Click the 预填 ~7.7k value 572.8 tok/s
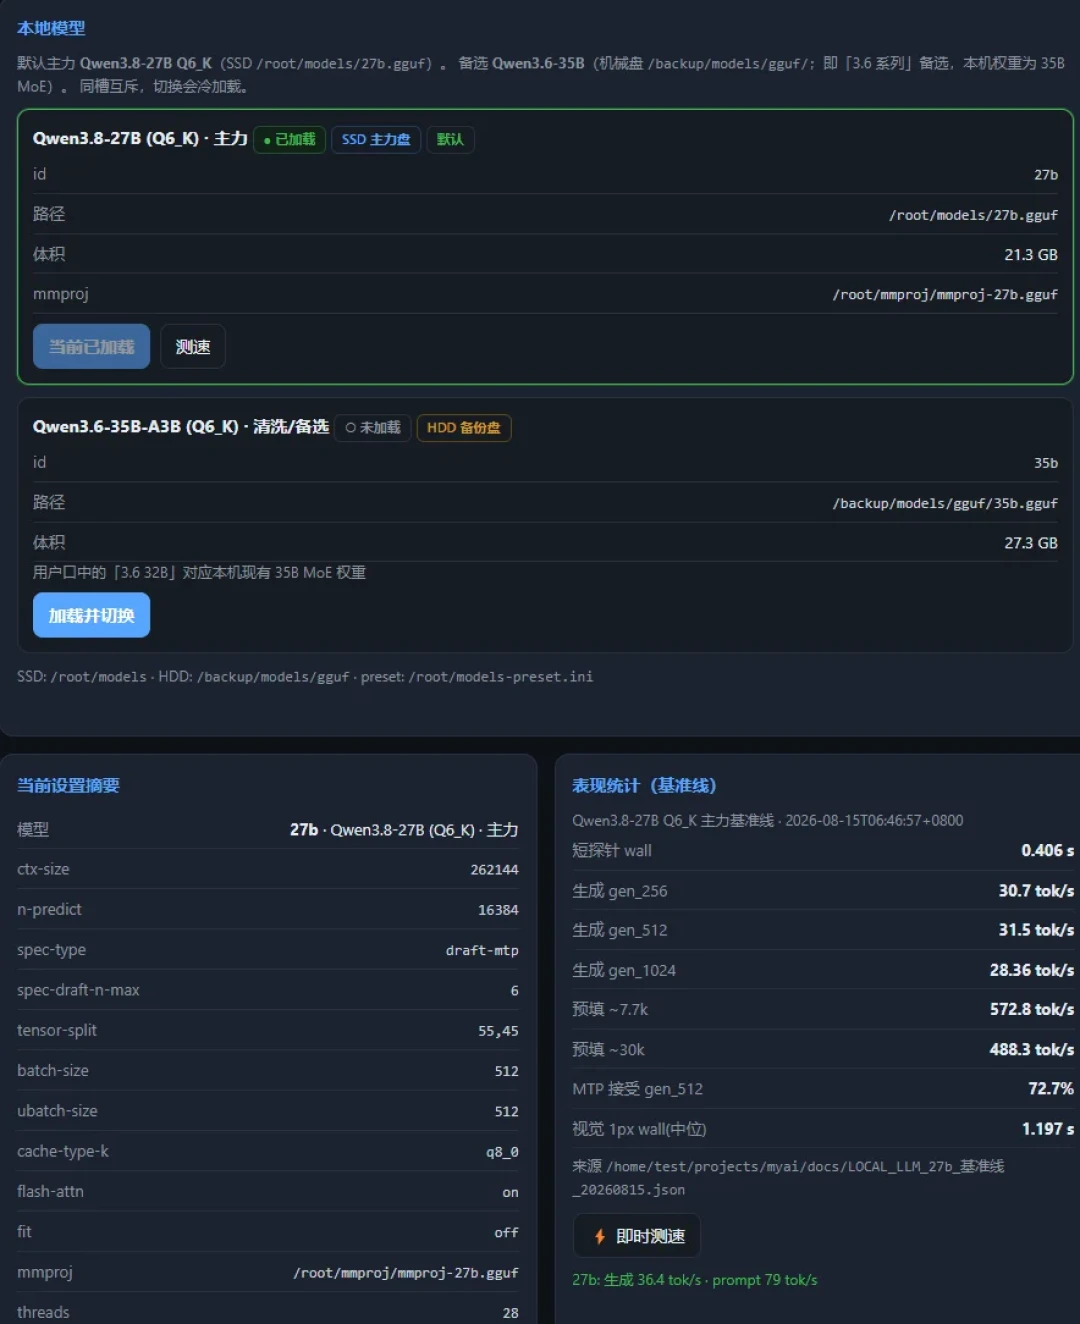The image size is (1080, 1324). [1032, 1009]
